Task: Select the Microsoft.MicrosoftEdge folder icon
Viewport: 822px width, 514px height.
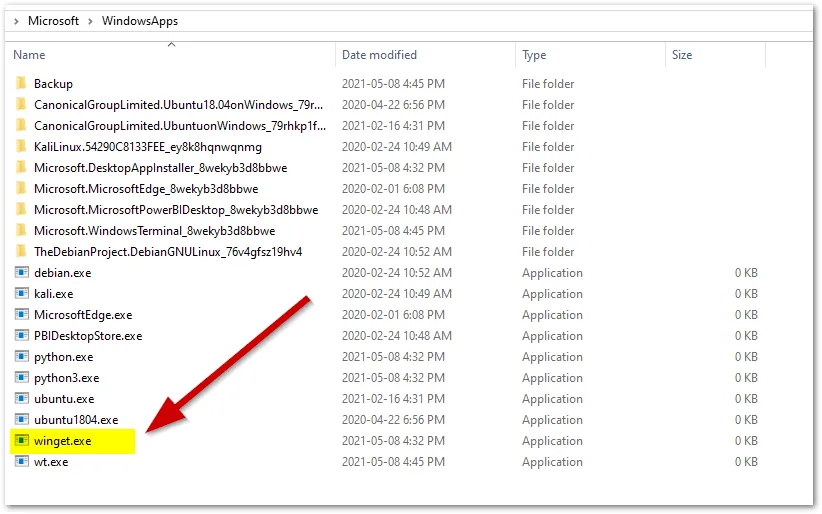Action: click(21, 188)
